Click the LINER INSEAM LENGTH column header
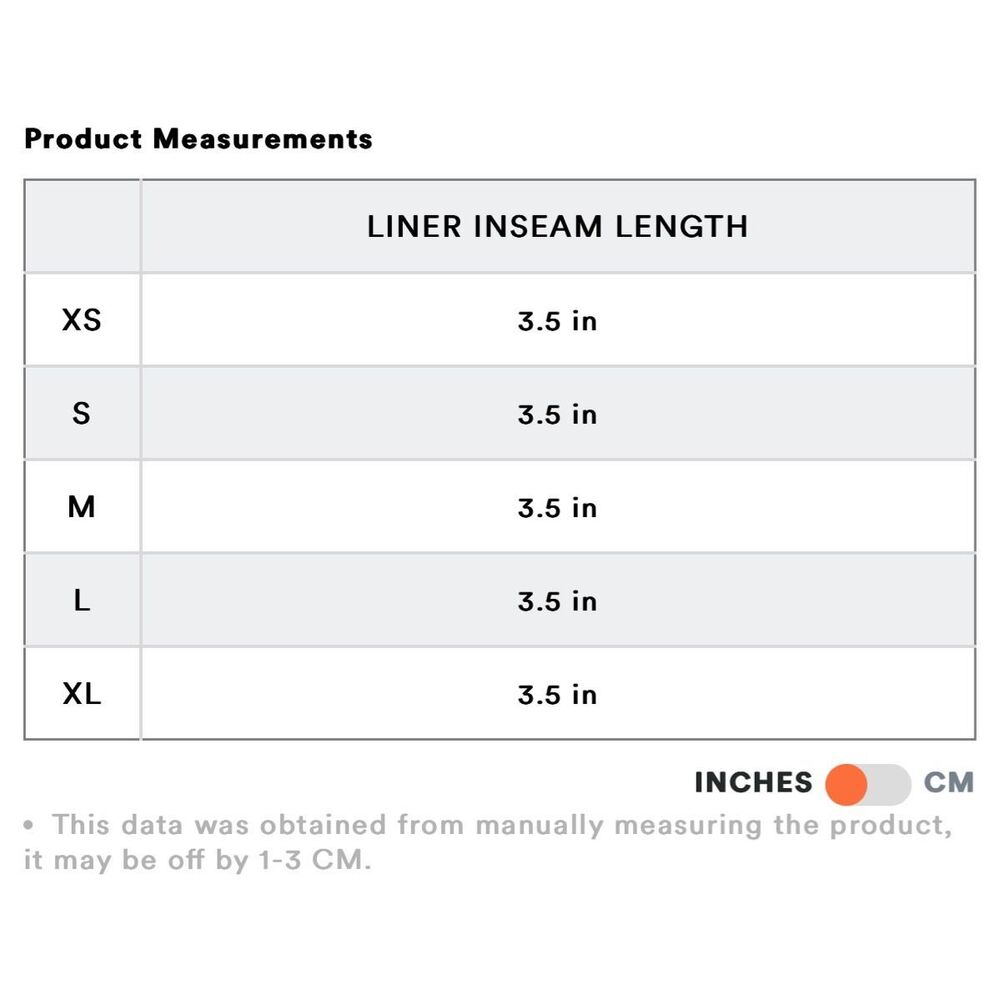 557,226
